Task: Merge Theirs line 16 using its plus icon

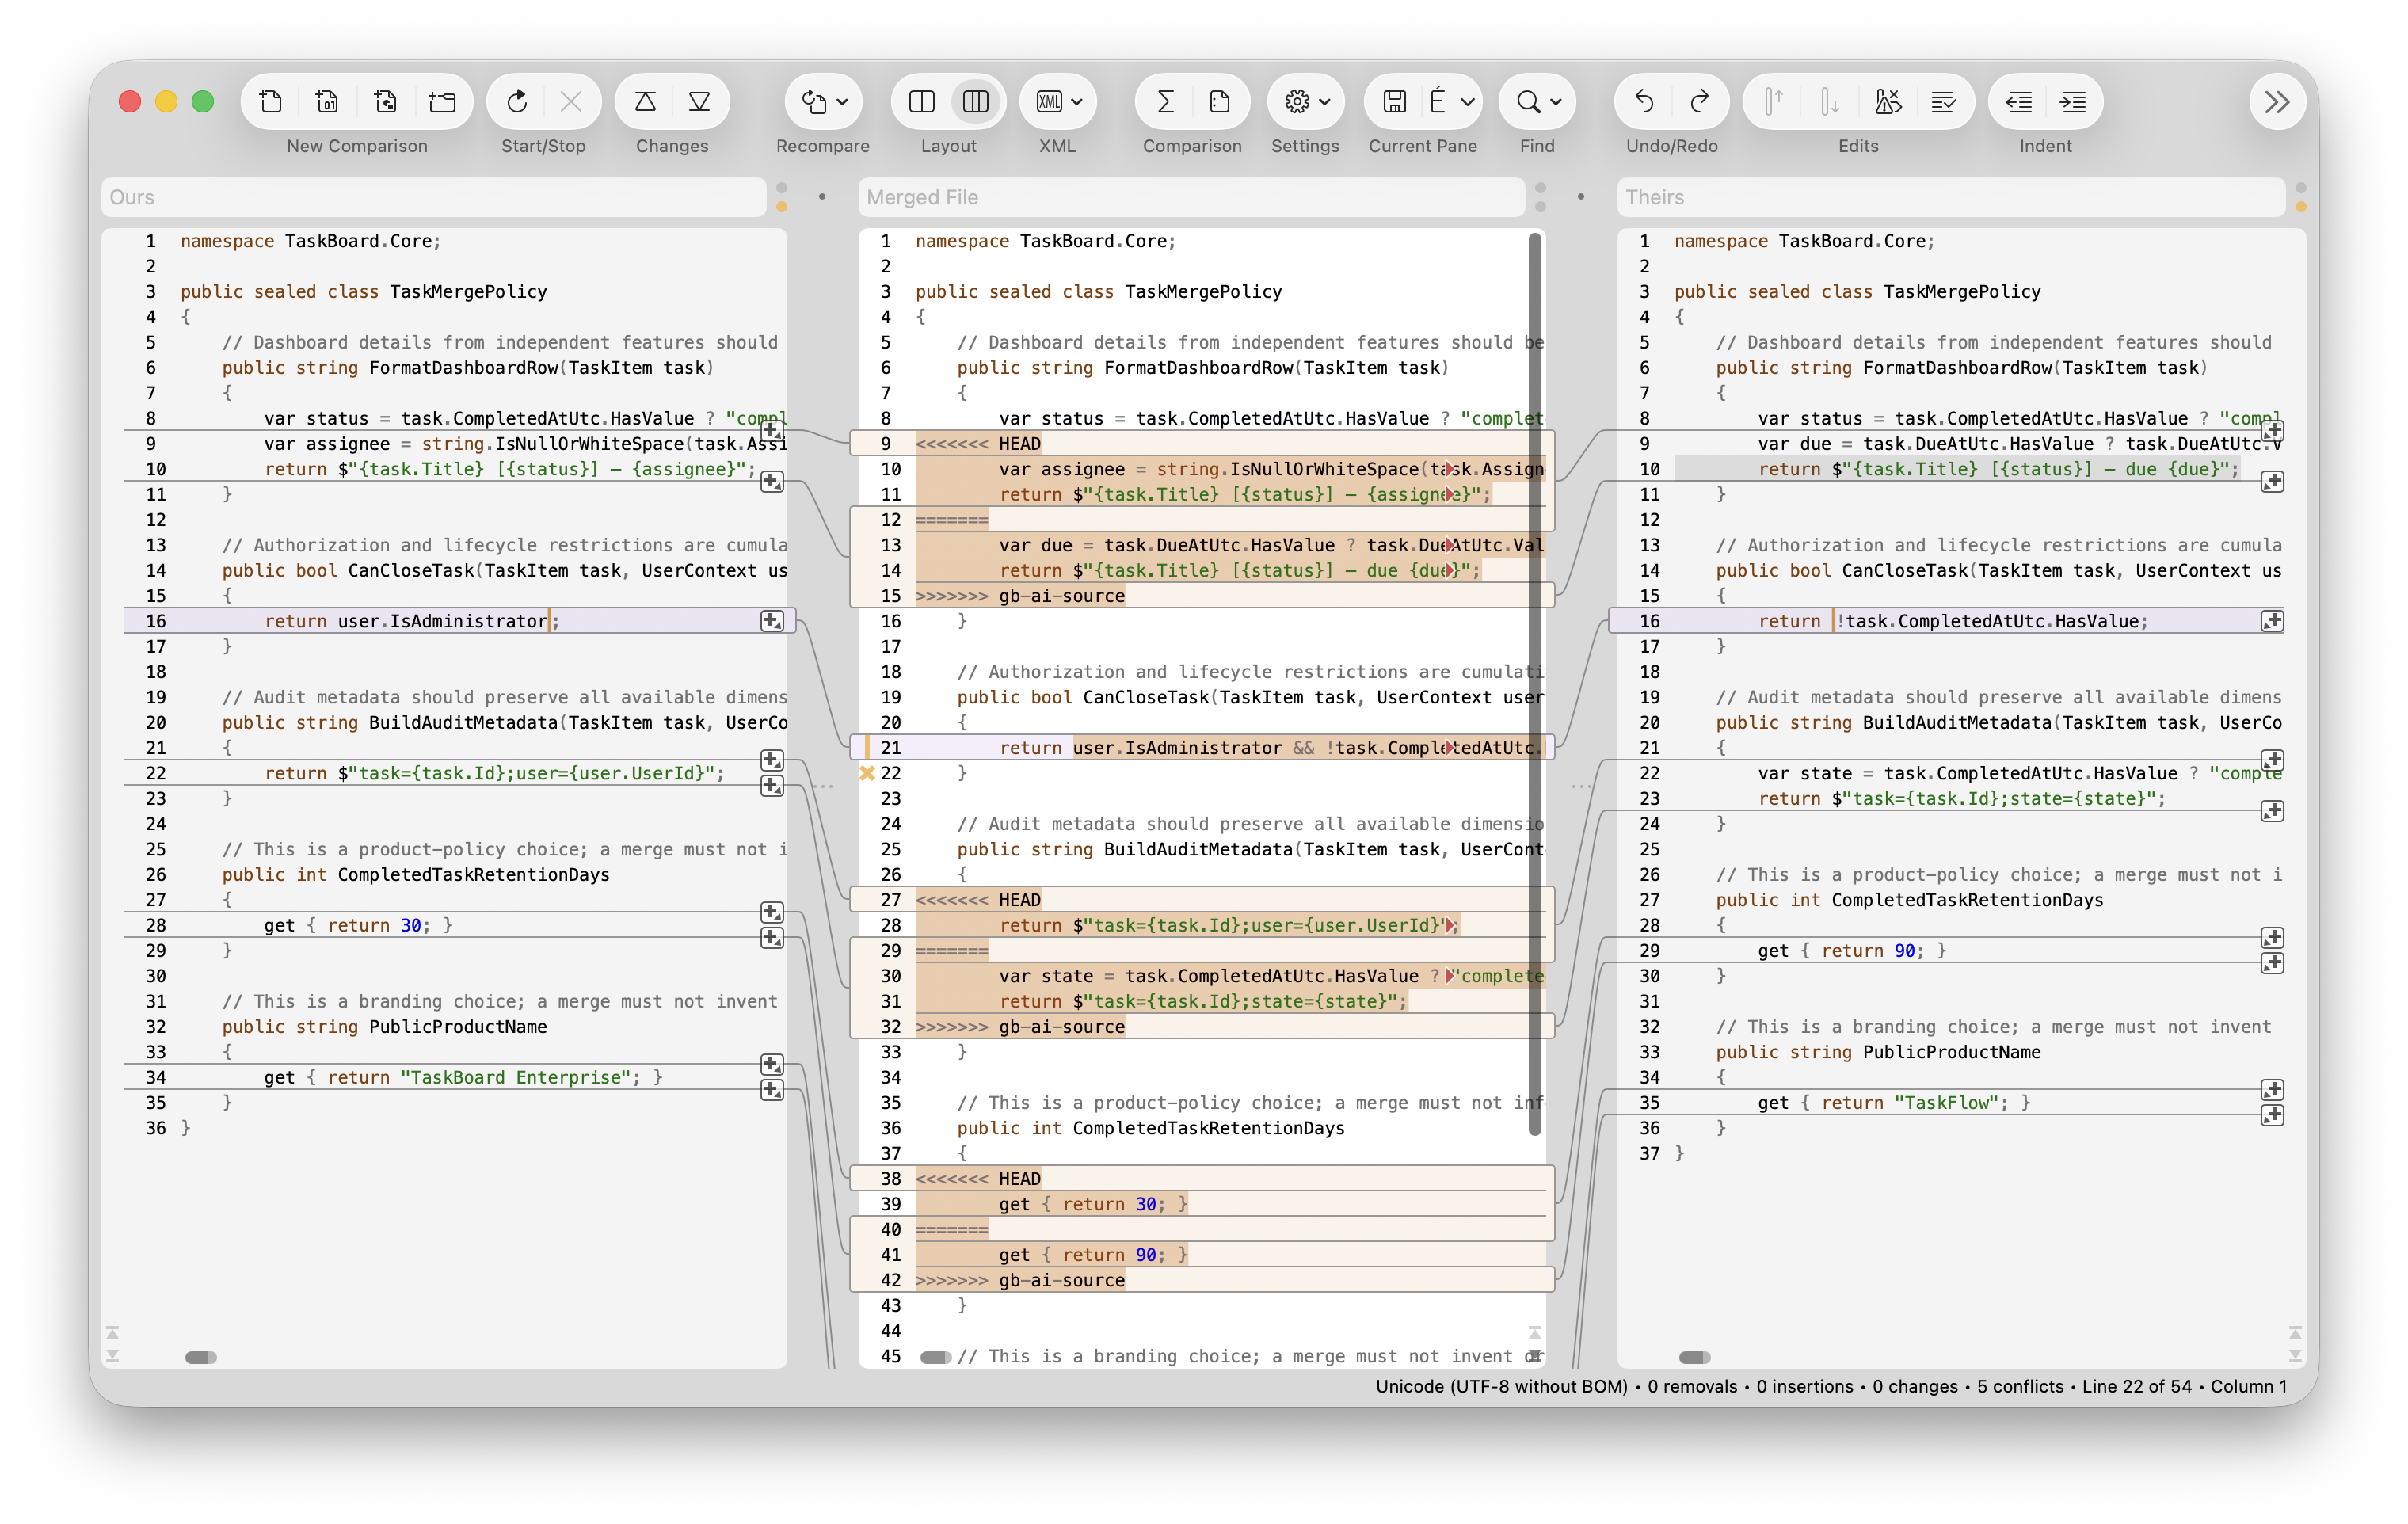Action: pos(2272,621)
